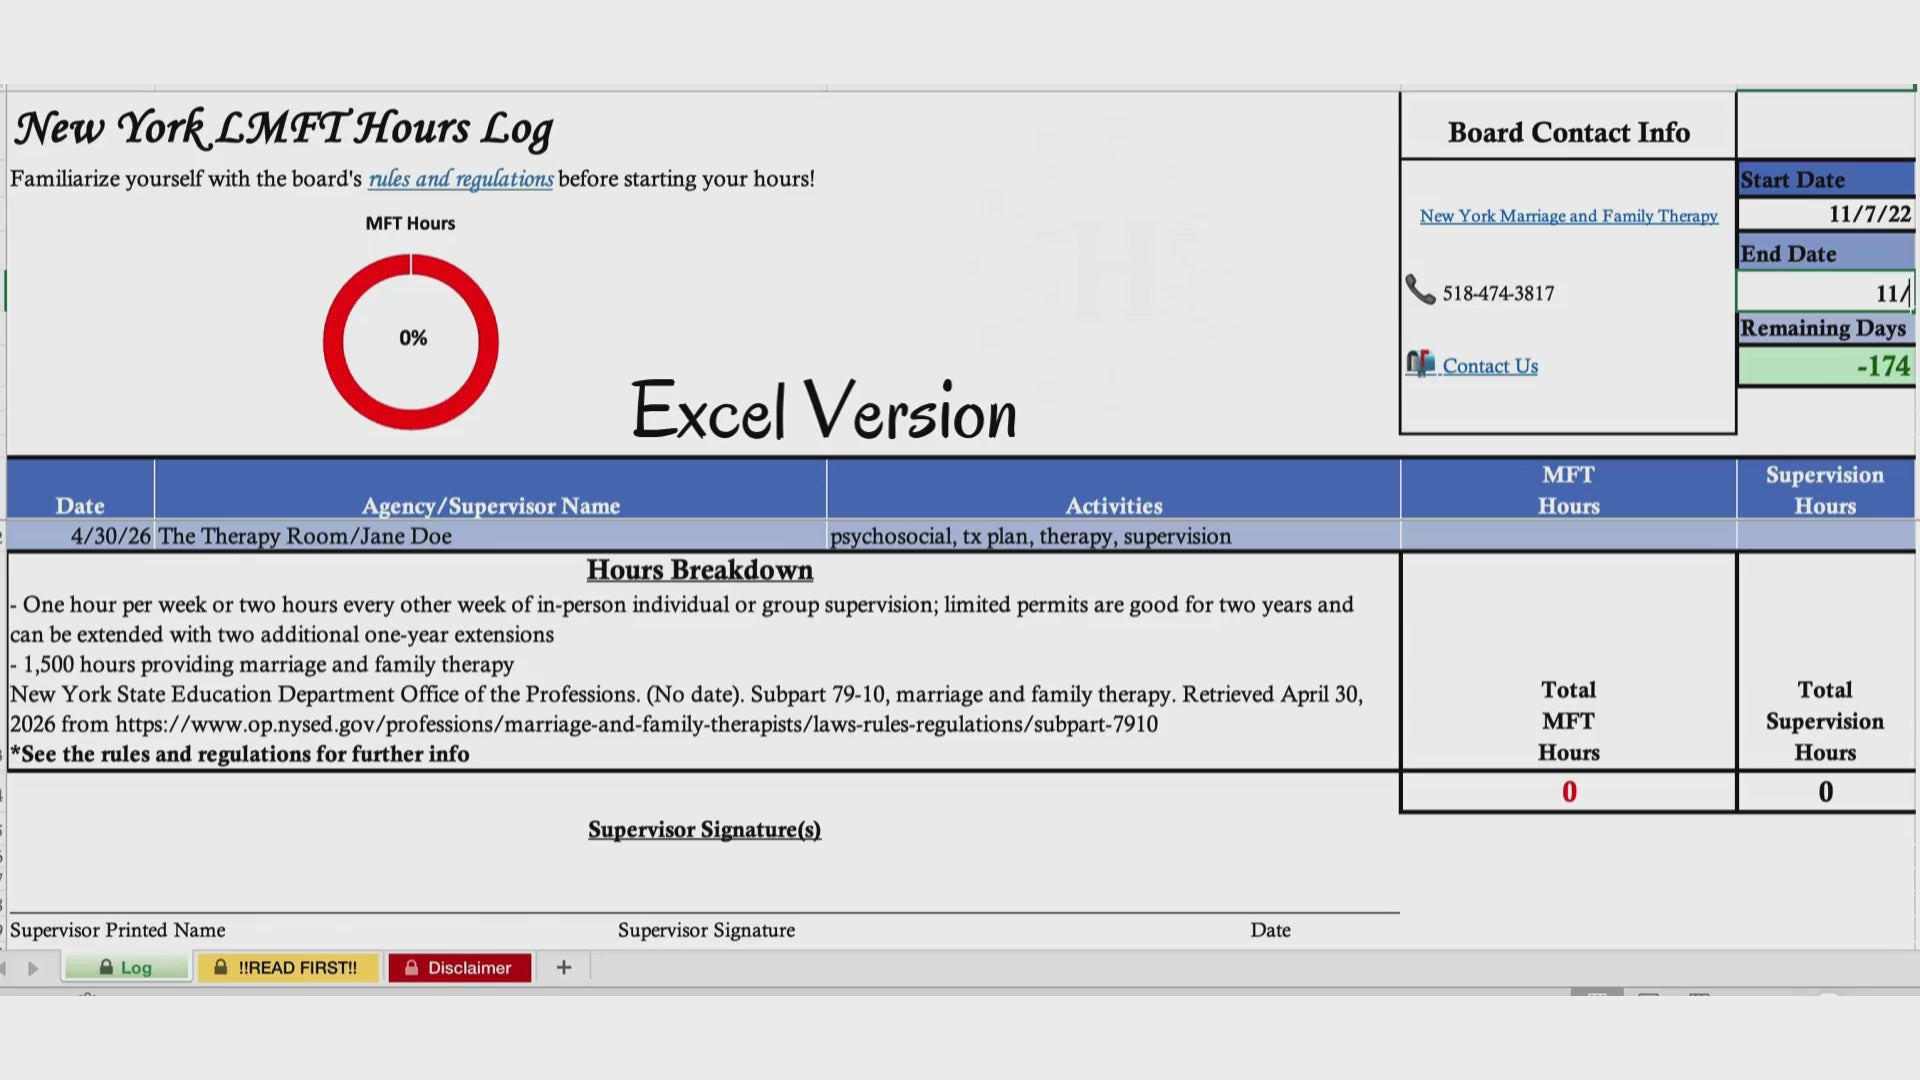Click the End Date label cell
Viewport: 1920px width, 1080px height.
1826,254
